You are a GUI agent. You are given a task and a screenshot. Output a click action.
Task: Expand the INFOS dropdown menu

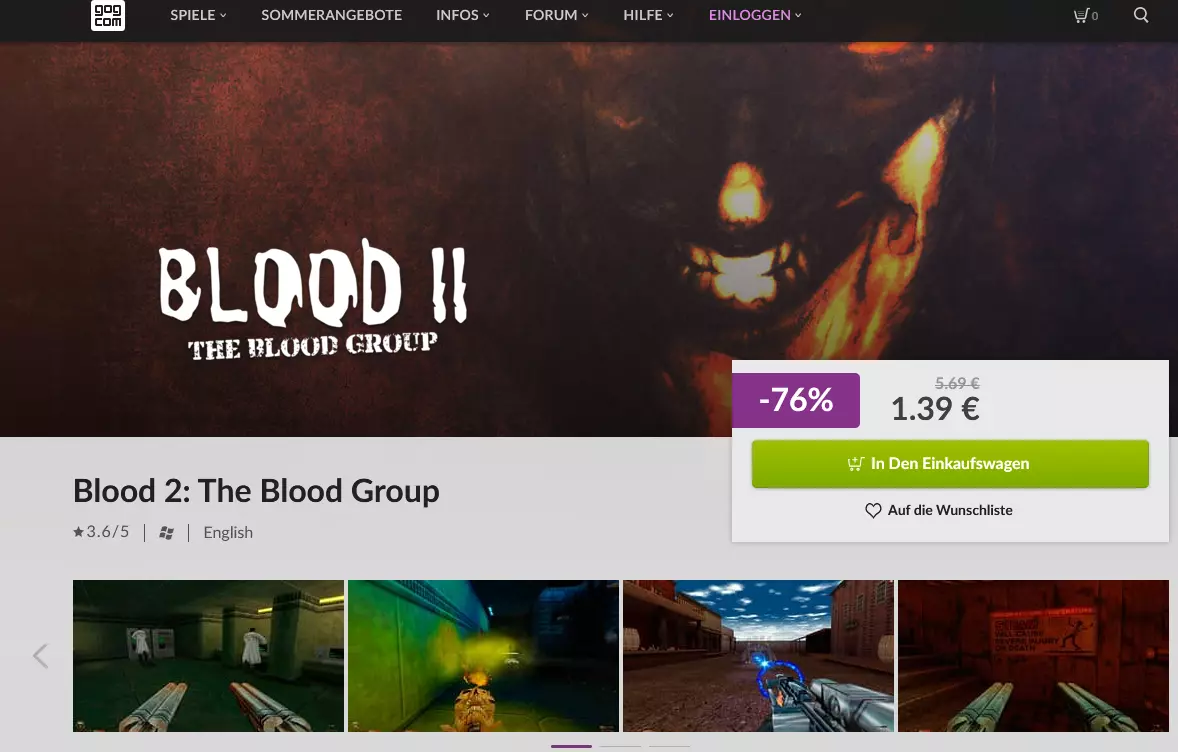(463, 15)
